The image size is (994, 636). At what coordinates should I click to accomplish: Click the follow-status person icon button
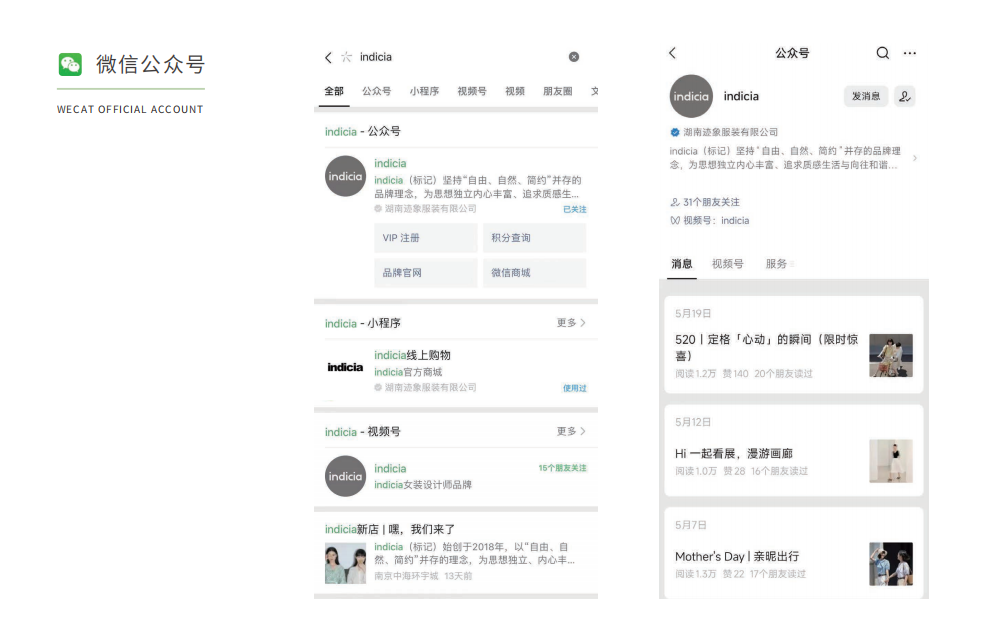click(905, 96)
